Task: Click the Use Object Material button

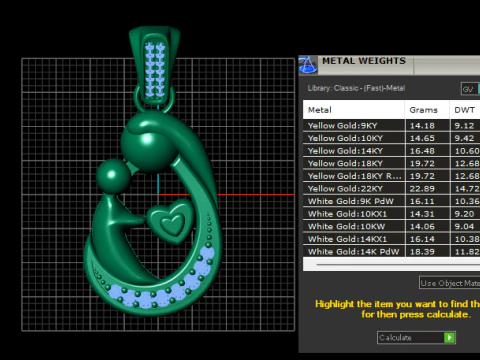Action: [450, 283]
